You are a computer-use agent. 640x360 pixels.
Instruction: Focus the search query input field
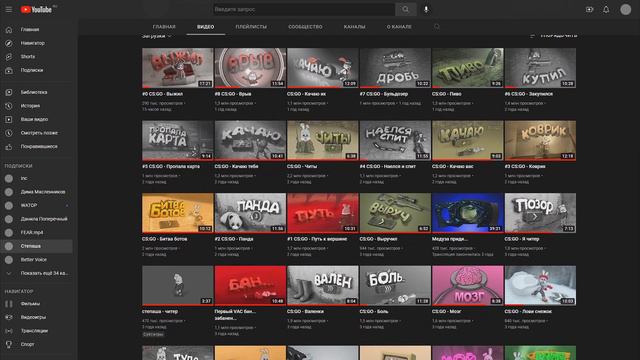tap(304, 9)
